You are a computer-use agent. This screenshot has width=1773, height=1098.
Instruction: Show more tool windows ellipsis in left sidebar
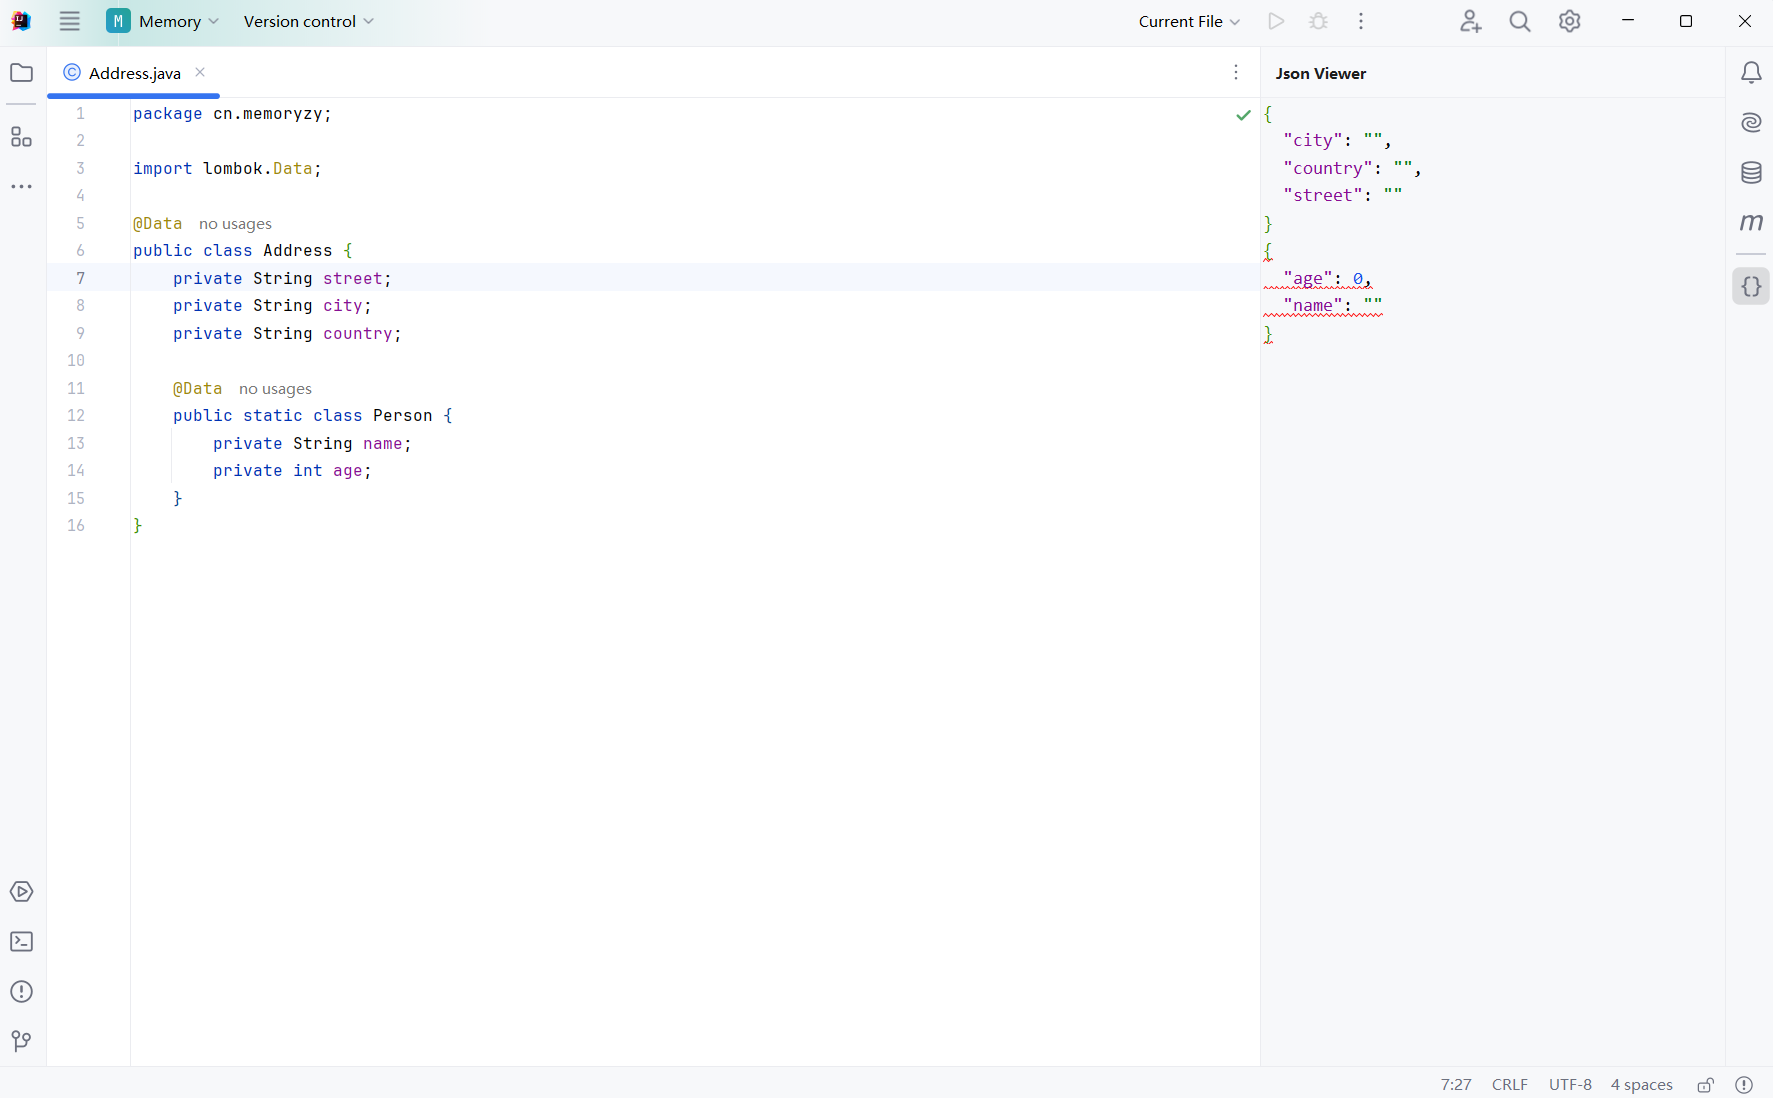21,187
